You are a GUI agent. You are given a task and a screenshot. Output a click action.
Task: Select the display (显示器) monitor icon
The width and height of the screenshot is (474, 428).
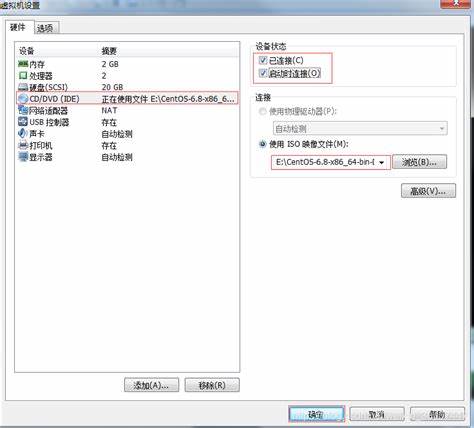(23, 157)
